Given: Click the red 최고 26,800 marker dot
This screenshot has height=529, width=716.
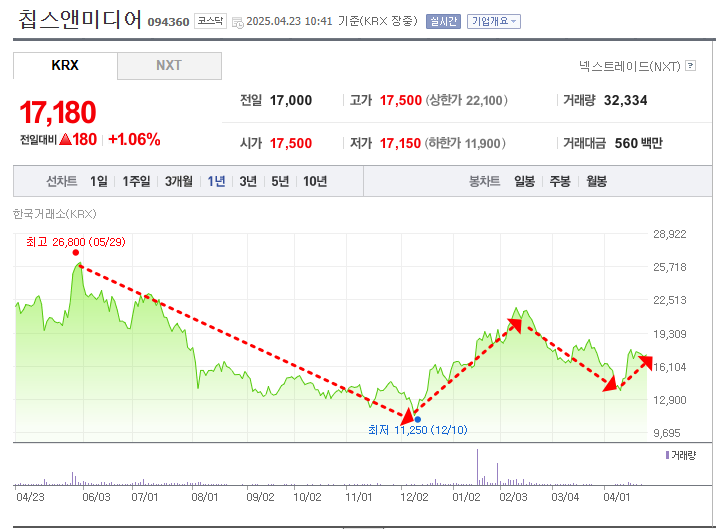Looking at the screenshot, I should click(76, 252).
